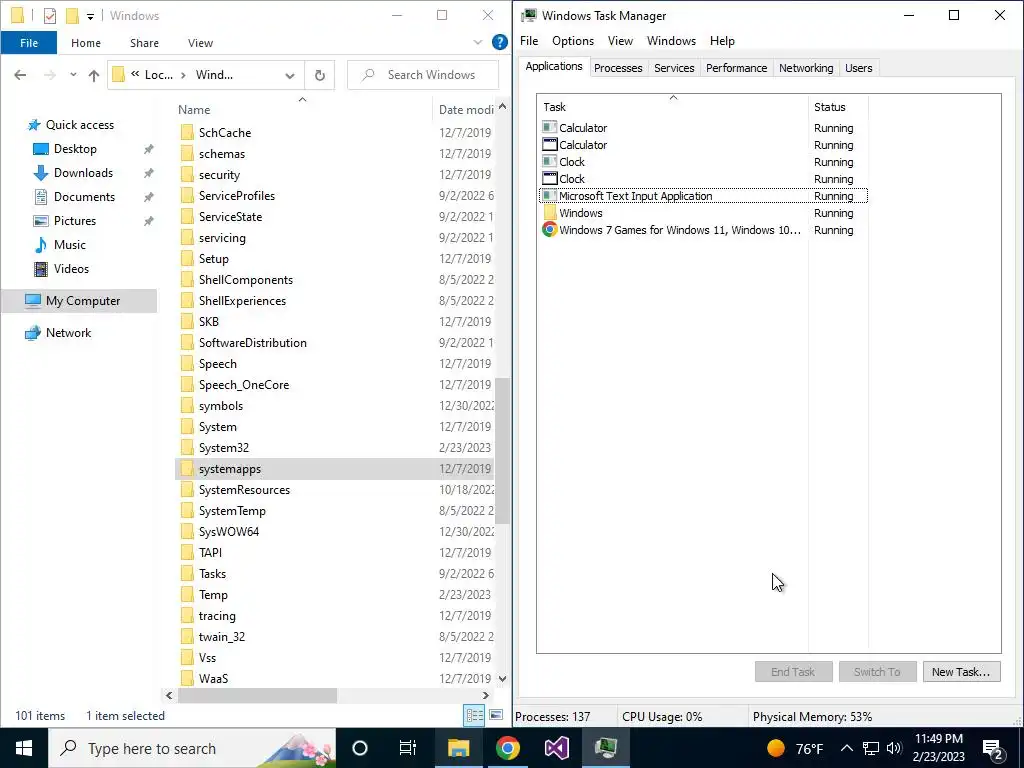1024x768 pixels.
Task: Switch Explorer to details view icon
Action: coord(474,716)
